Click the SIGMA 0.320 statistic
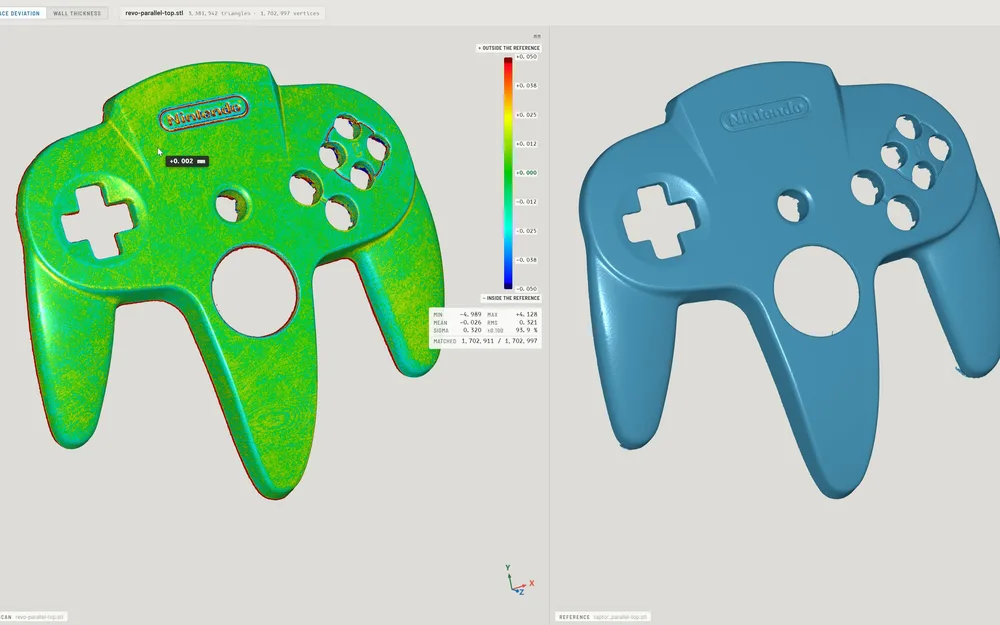This screenshot has width=1000, height=625. pos(457,330)
